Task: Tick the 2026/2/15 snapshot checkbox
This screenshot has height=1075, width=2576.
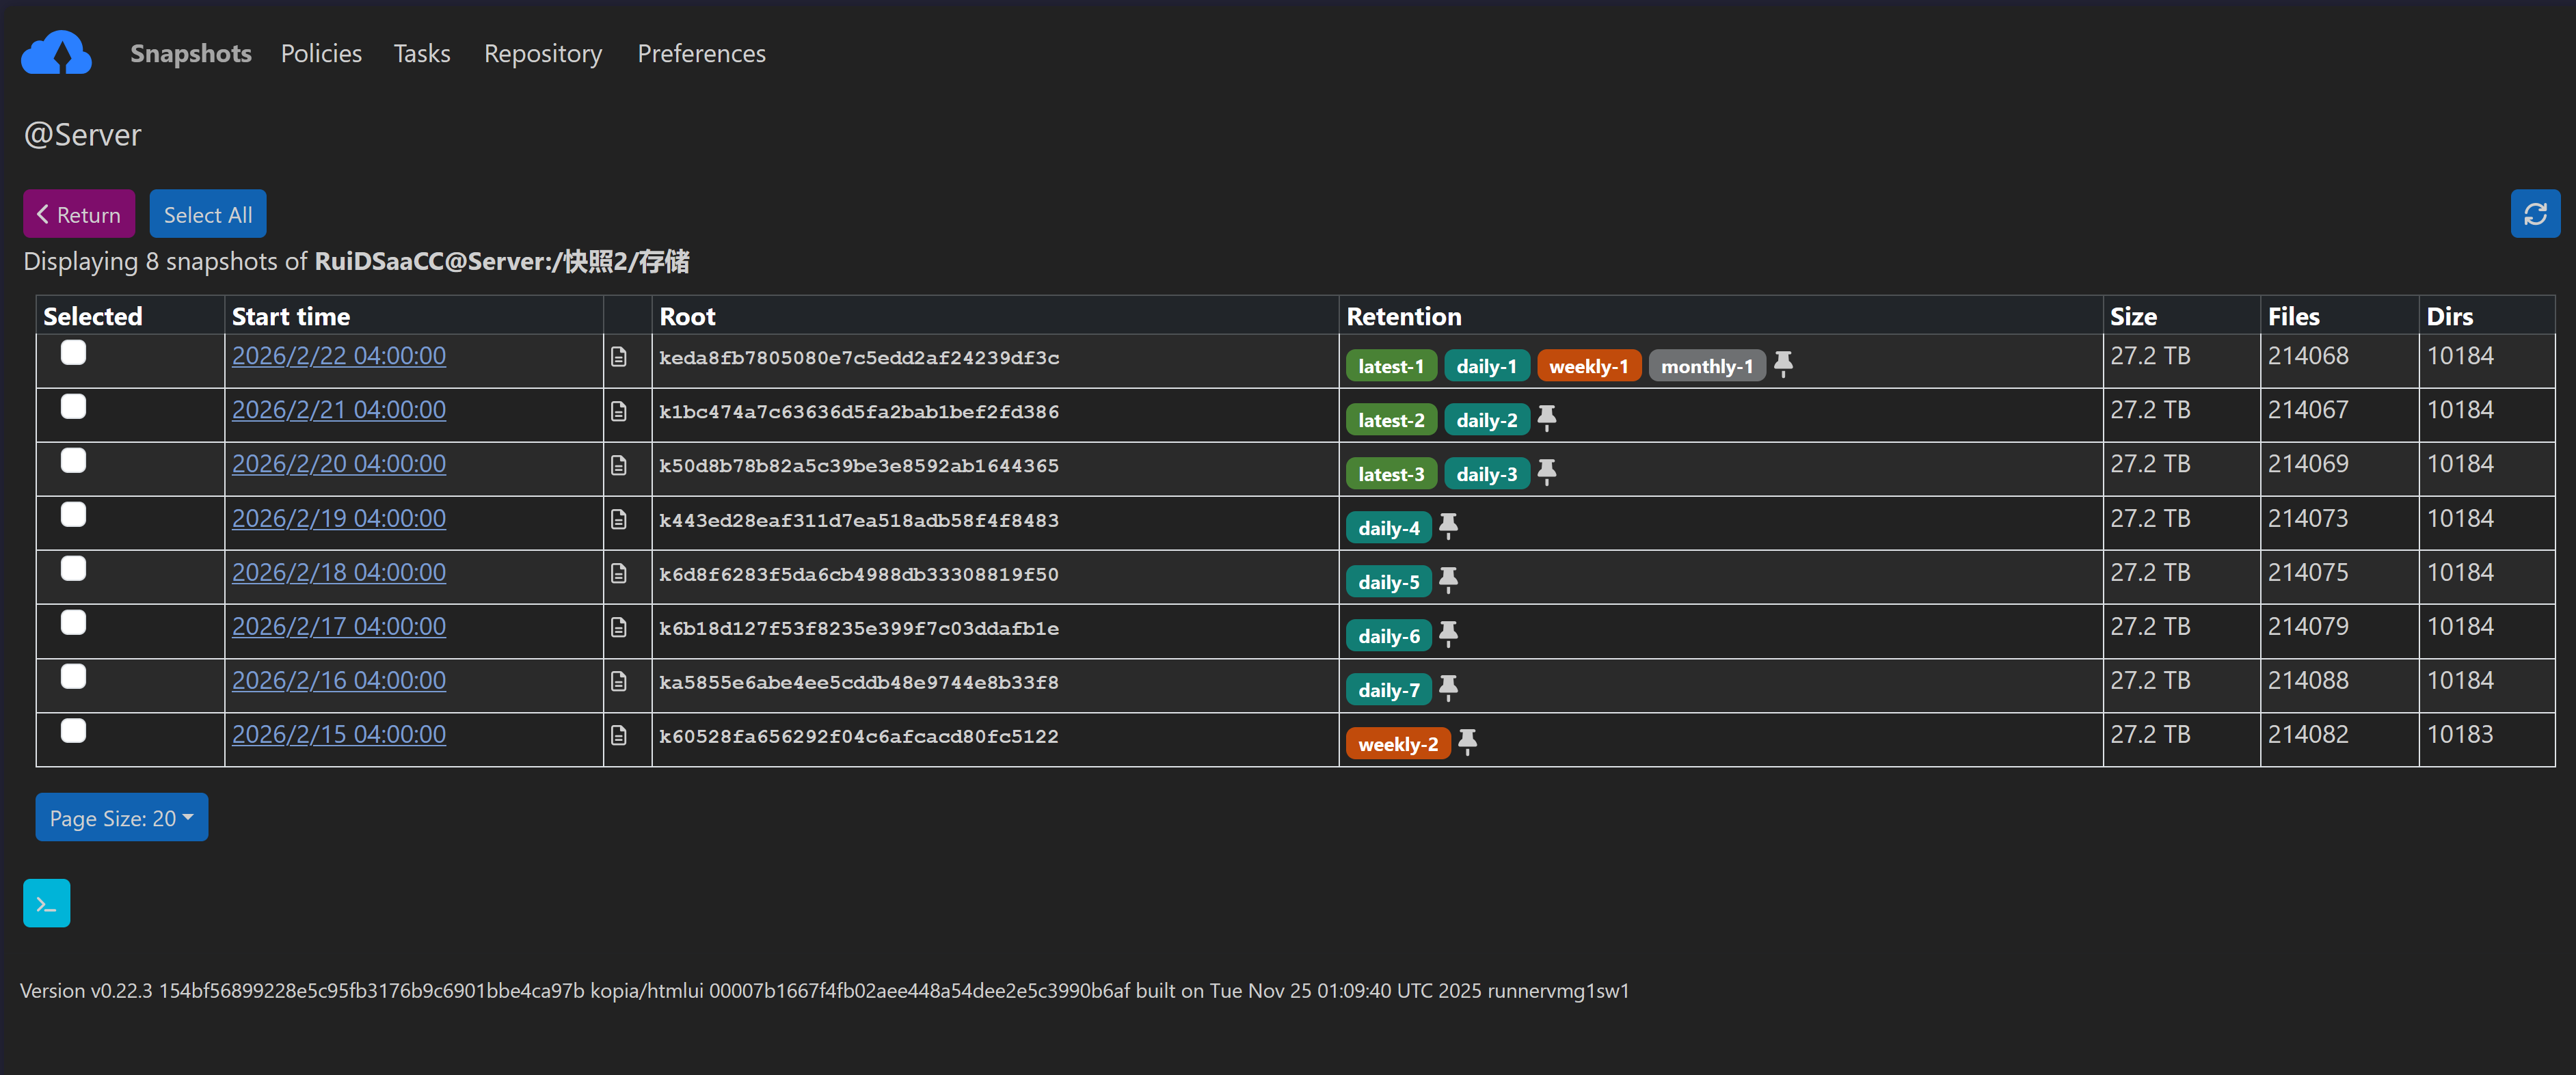Action: [x=73, y=731]
